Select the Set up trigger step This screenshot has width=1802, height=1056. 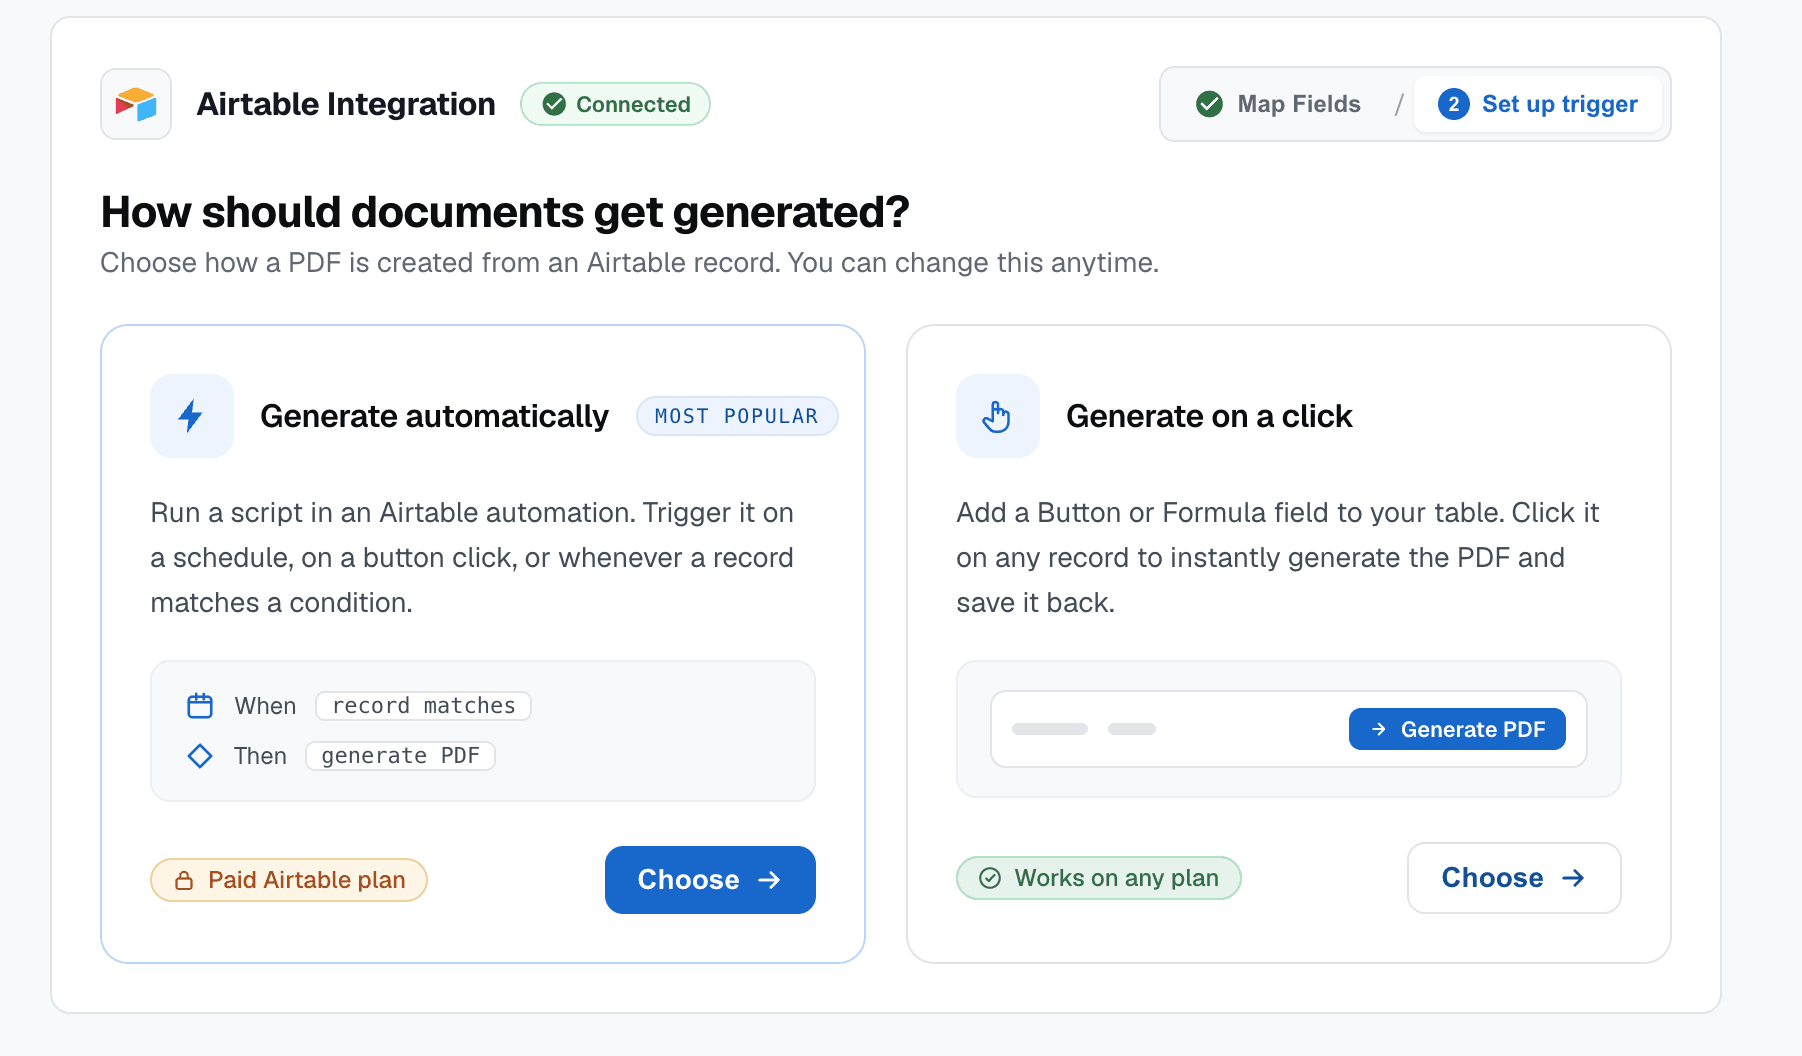point(1538,104)
